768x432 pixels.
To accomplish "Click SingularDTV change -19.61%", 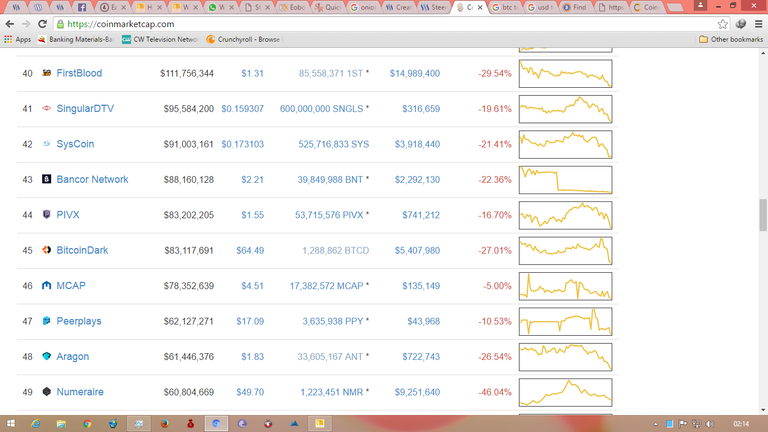I will tap(495, 109).
